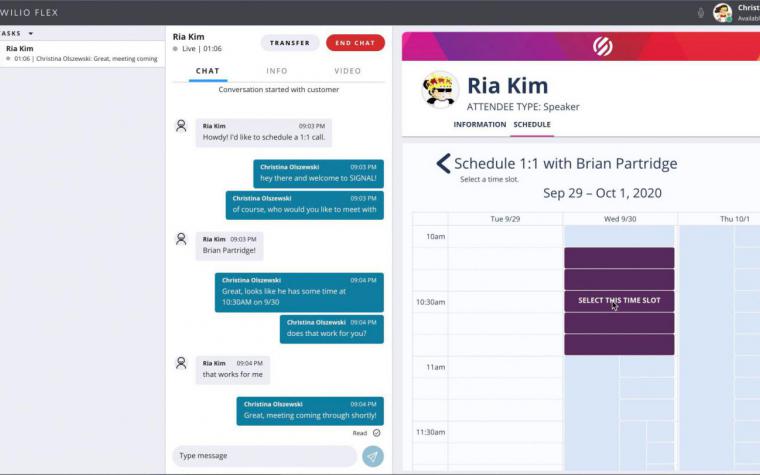
Task: Click the live status dot under Ria Kim
Action: [175, 48]
